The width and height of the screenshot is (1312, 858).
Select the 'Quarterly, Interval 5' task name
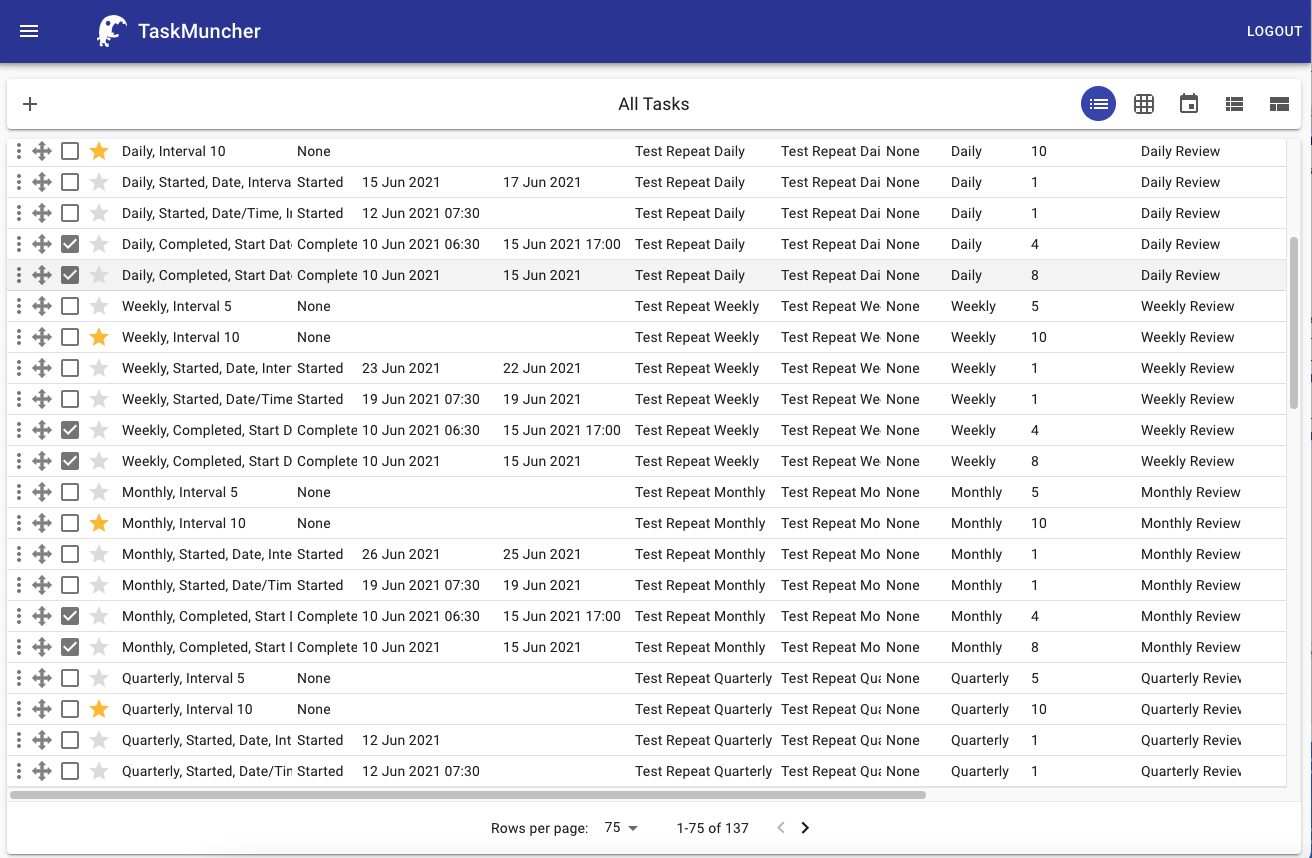[183, 679]
